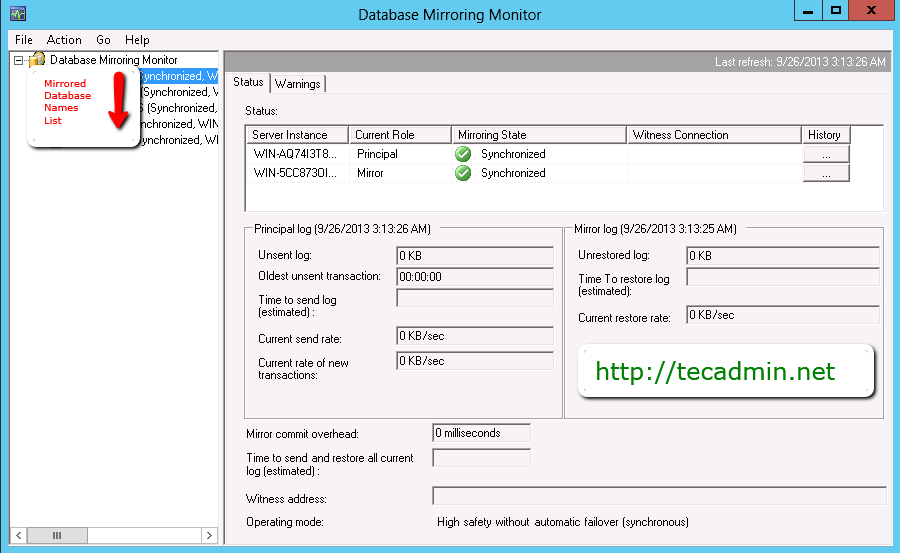Select the WIN-AQ74I3T8... server instance cell
The image size is (900, 553).
coord(295,154)
